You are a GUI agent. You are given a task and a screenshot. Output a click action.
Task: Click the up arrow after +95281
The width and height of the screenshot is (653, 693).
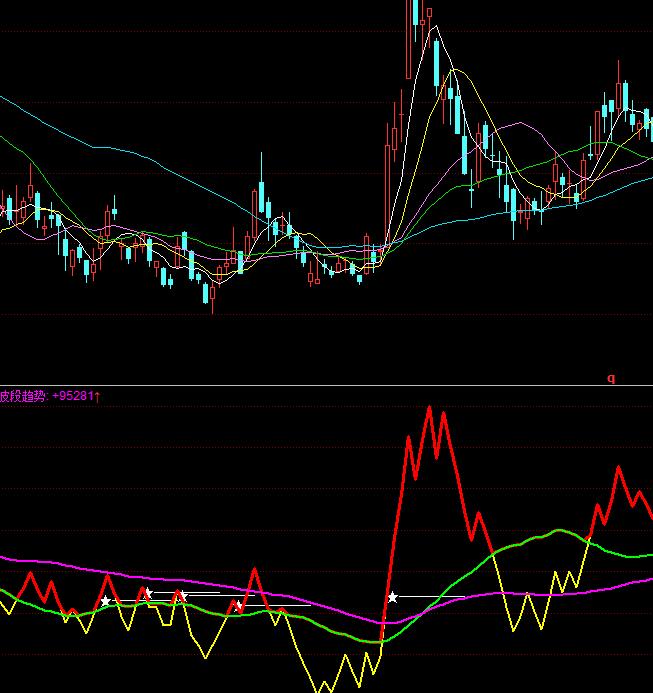[x=98, y=396]
